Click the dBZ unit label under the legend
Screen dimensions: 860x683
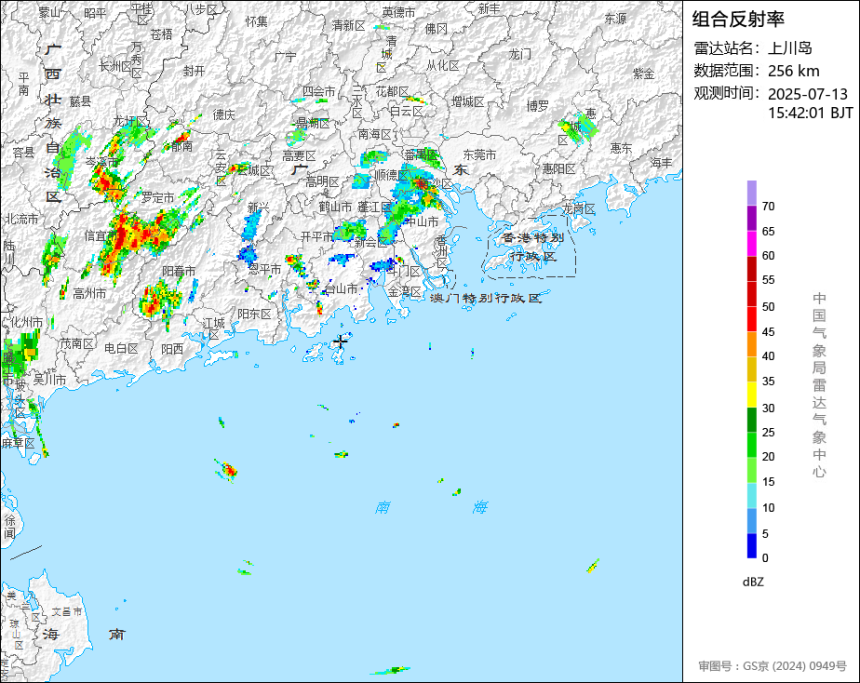pos(753,582)
